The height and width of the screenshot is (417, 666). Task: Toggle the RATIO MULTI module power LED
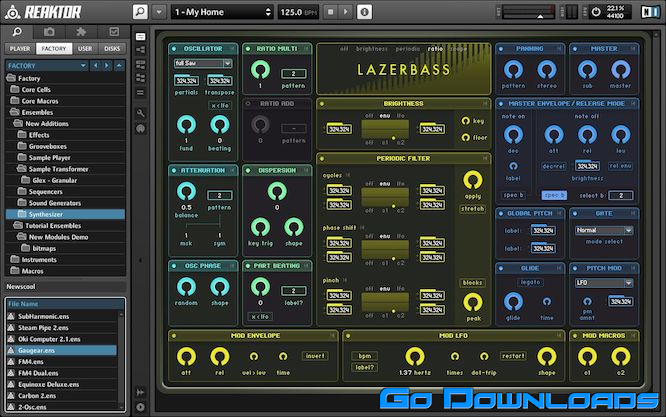(248, 49)
